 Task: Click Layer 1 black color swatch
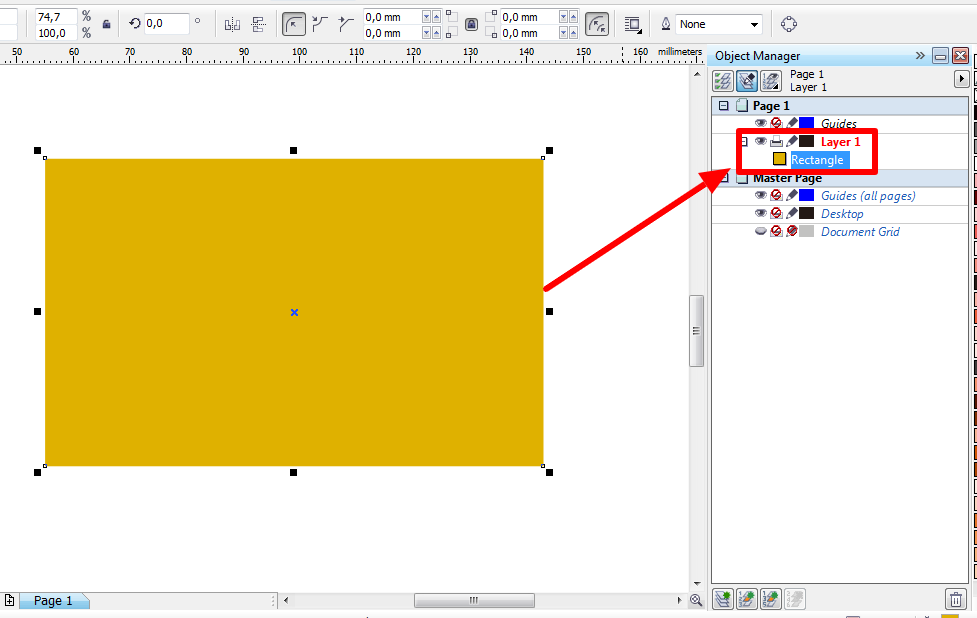point(806,141)
